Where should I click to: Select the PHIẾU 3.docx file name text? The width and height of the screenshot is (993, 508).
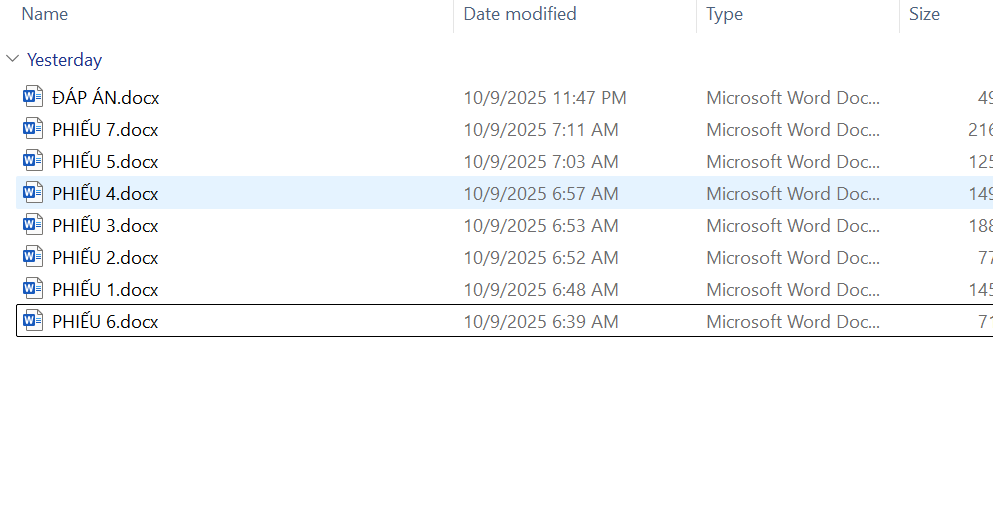pyautogui.click(x=105, y=225)
